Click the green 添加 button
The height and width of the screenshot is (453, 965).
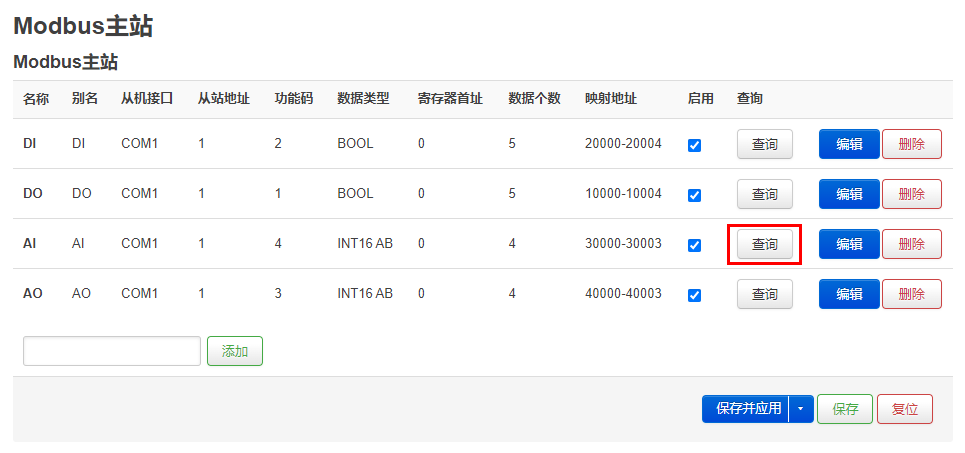[235, 351]
